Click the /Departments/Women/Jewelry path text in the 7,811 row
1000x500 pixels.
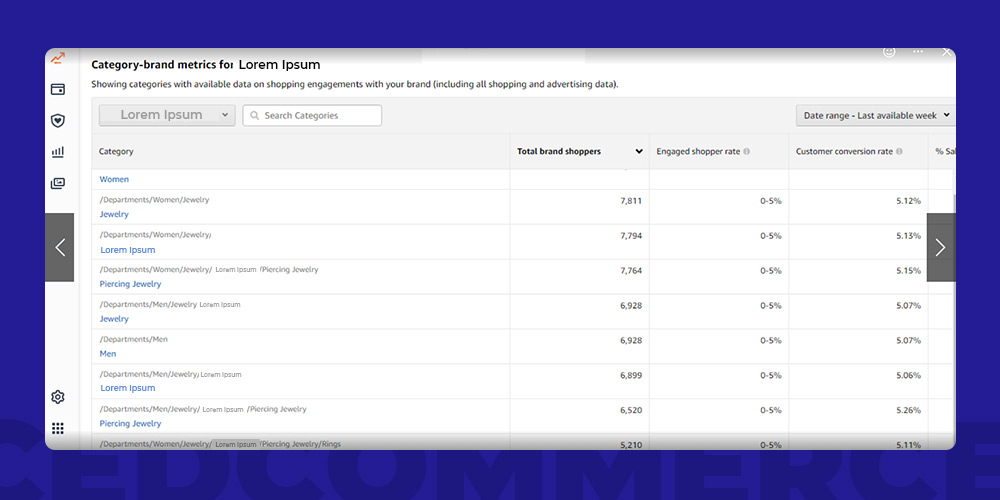[x=154, y=200]
